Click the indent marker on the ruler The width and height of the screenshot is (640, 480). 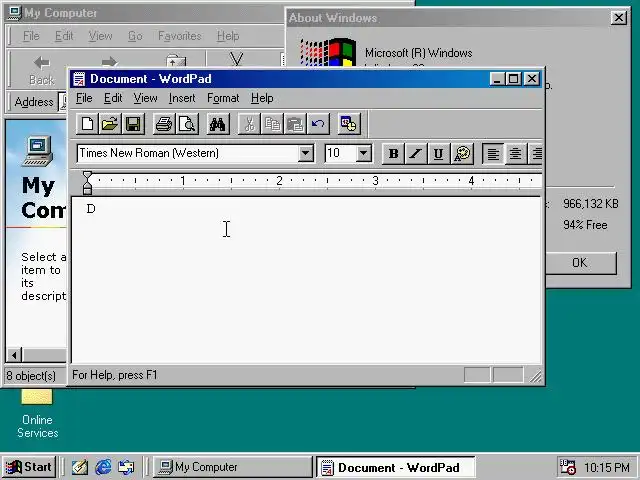[87, 182]
